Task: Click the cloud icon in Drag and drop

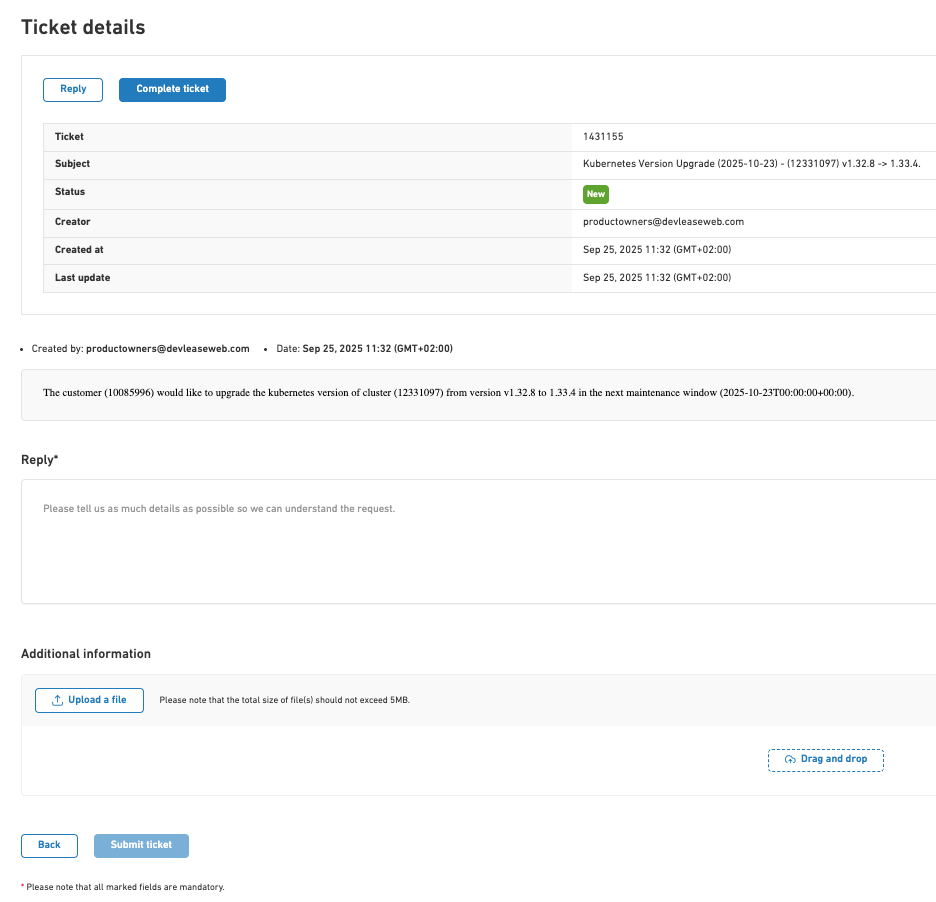Action: pos(790,760)
